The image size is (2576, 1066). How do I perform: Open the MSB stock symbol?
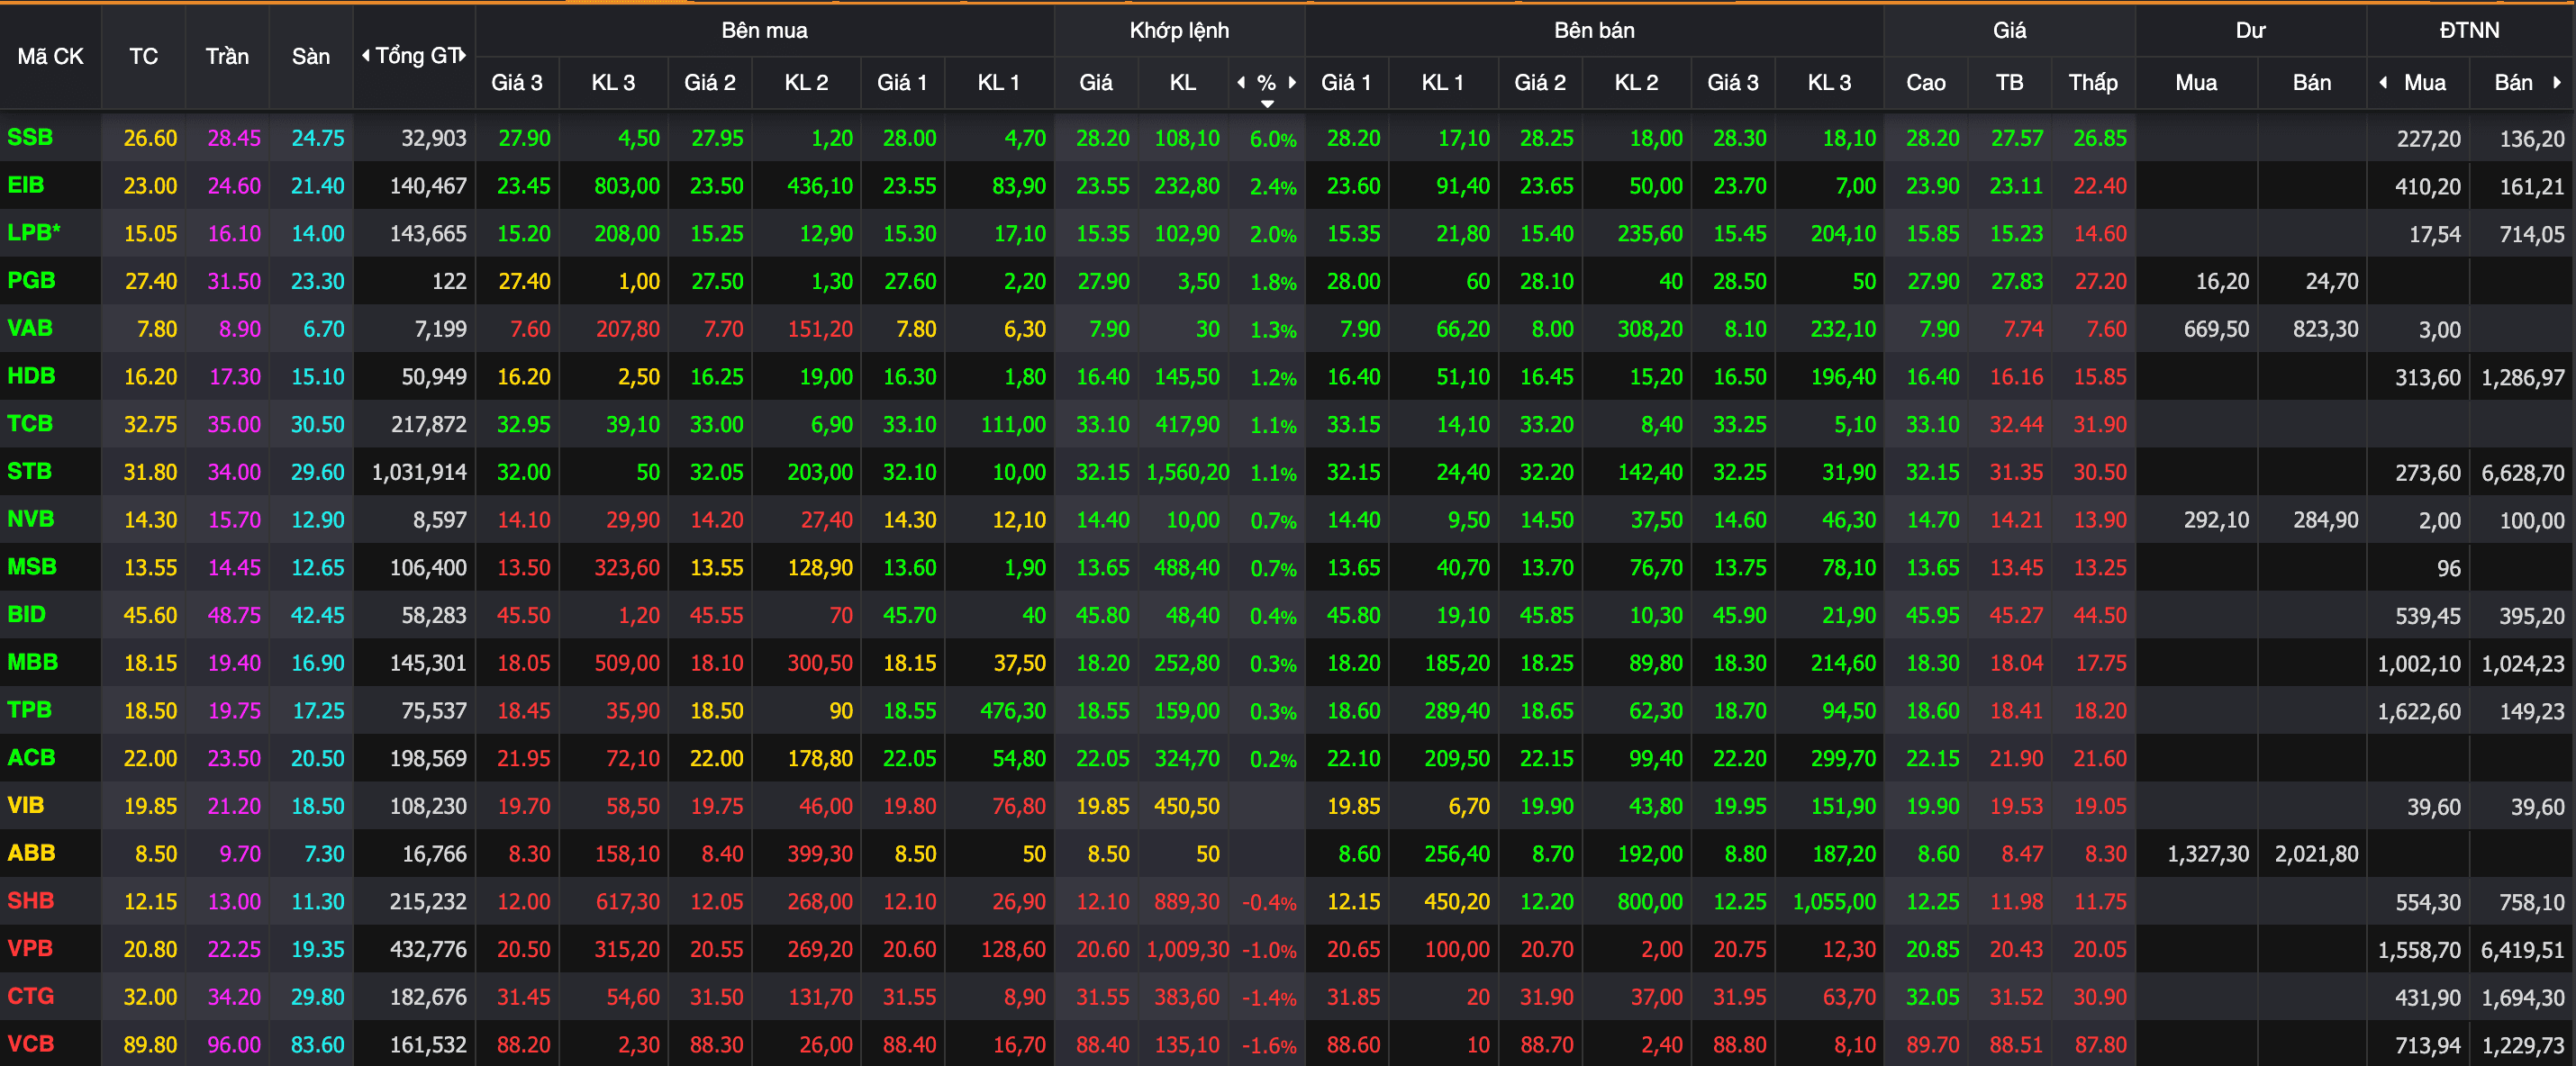[32, 567]
